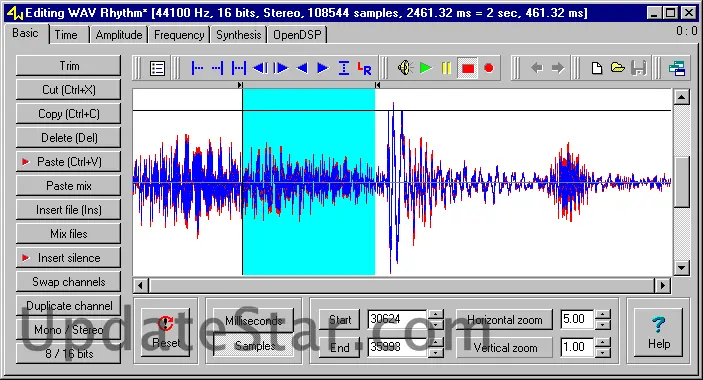The width and height of the screenshot is (703, 380).
Task: Click the Start button
Action: (339, 320)
